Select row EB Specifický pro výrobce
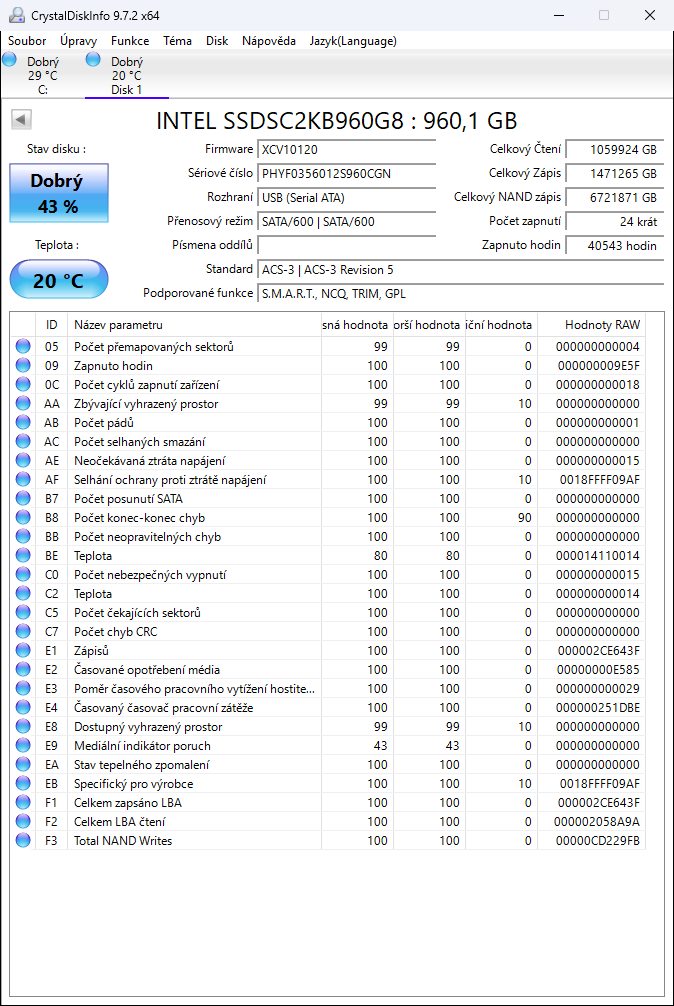The height and width of the screenshot is (1006, 674). 328,783
